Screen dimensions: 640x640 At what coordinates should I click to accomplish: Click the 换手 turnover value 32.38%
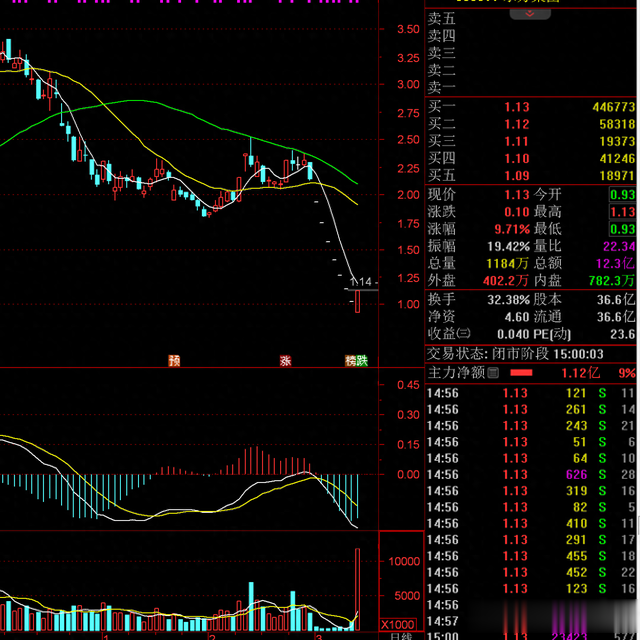pos(509,300)
